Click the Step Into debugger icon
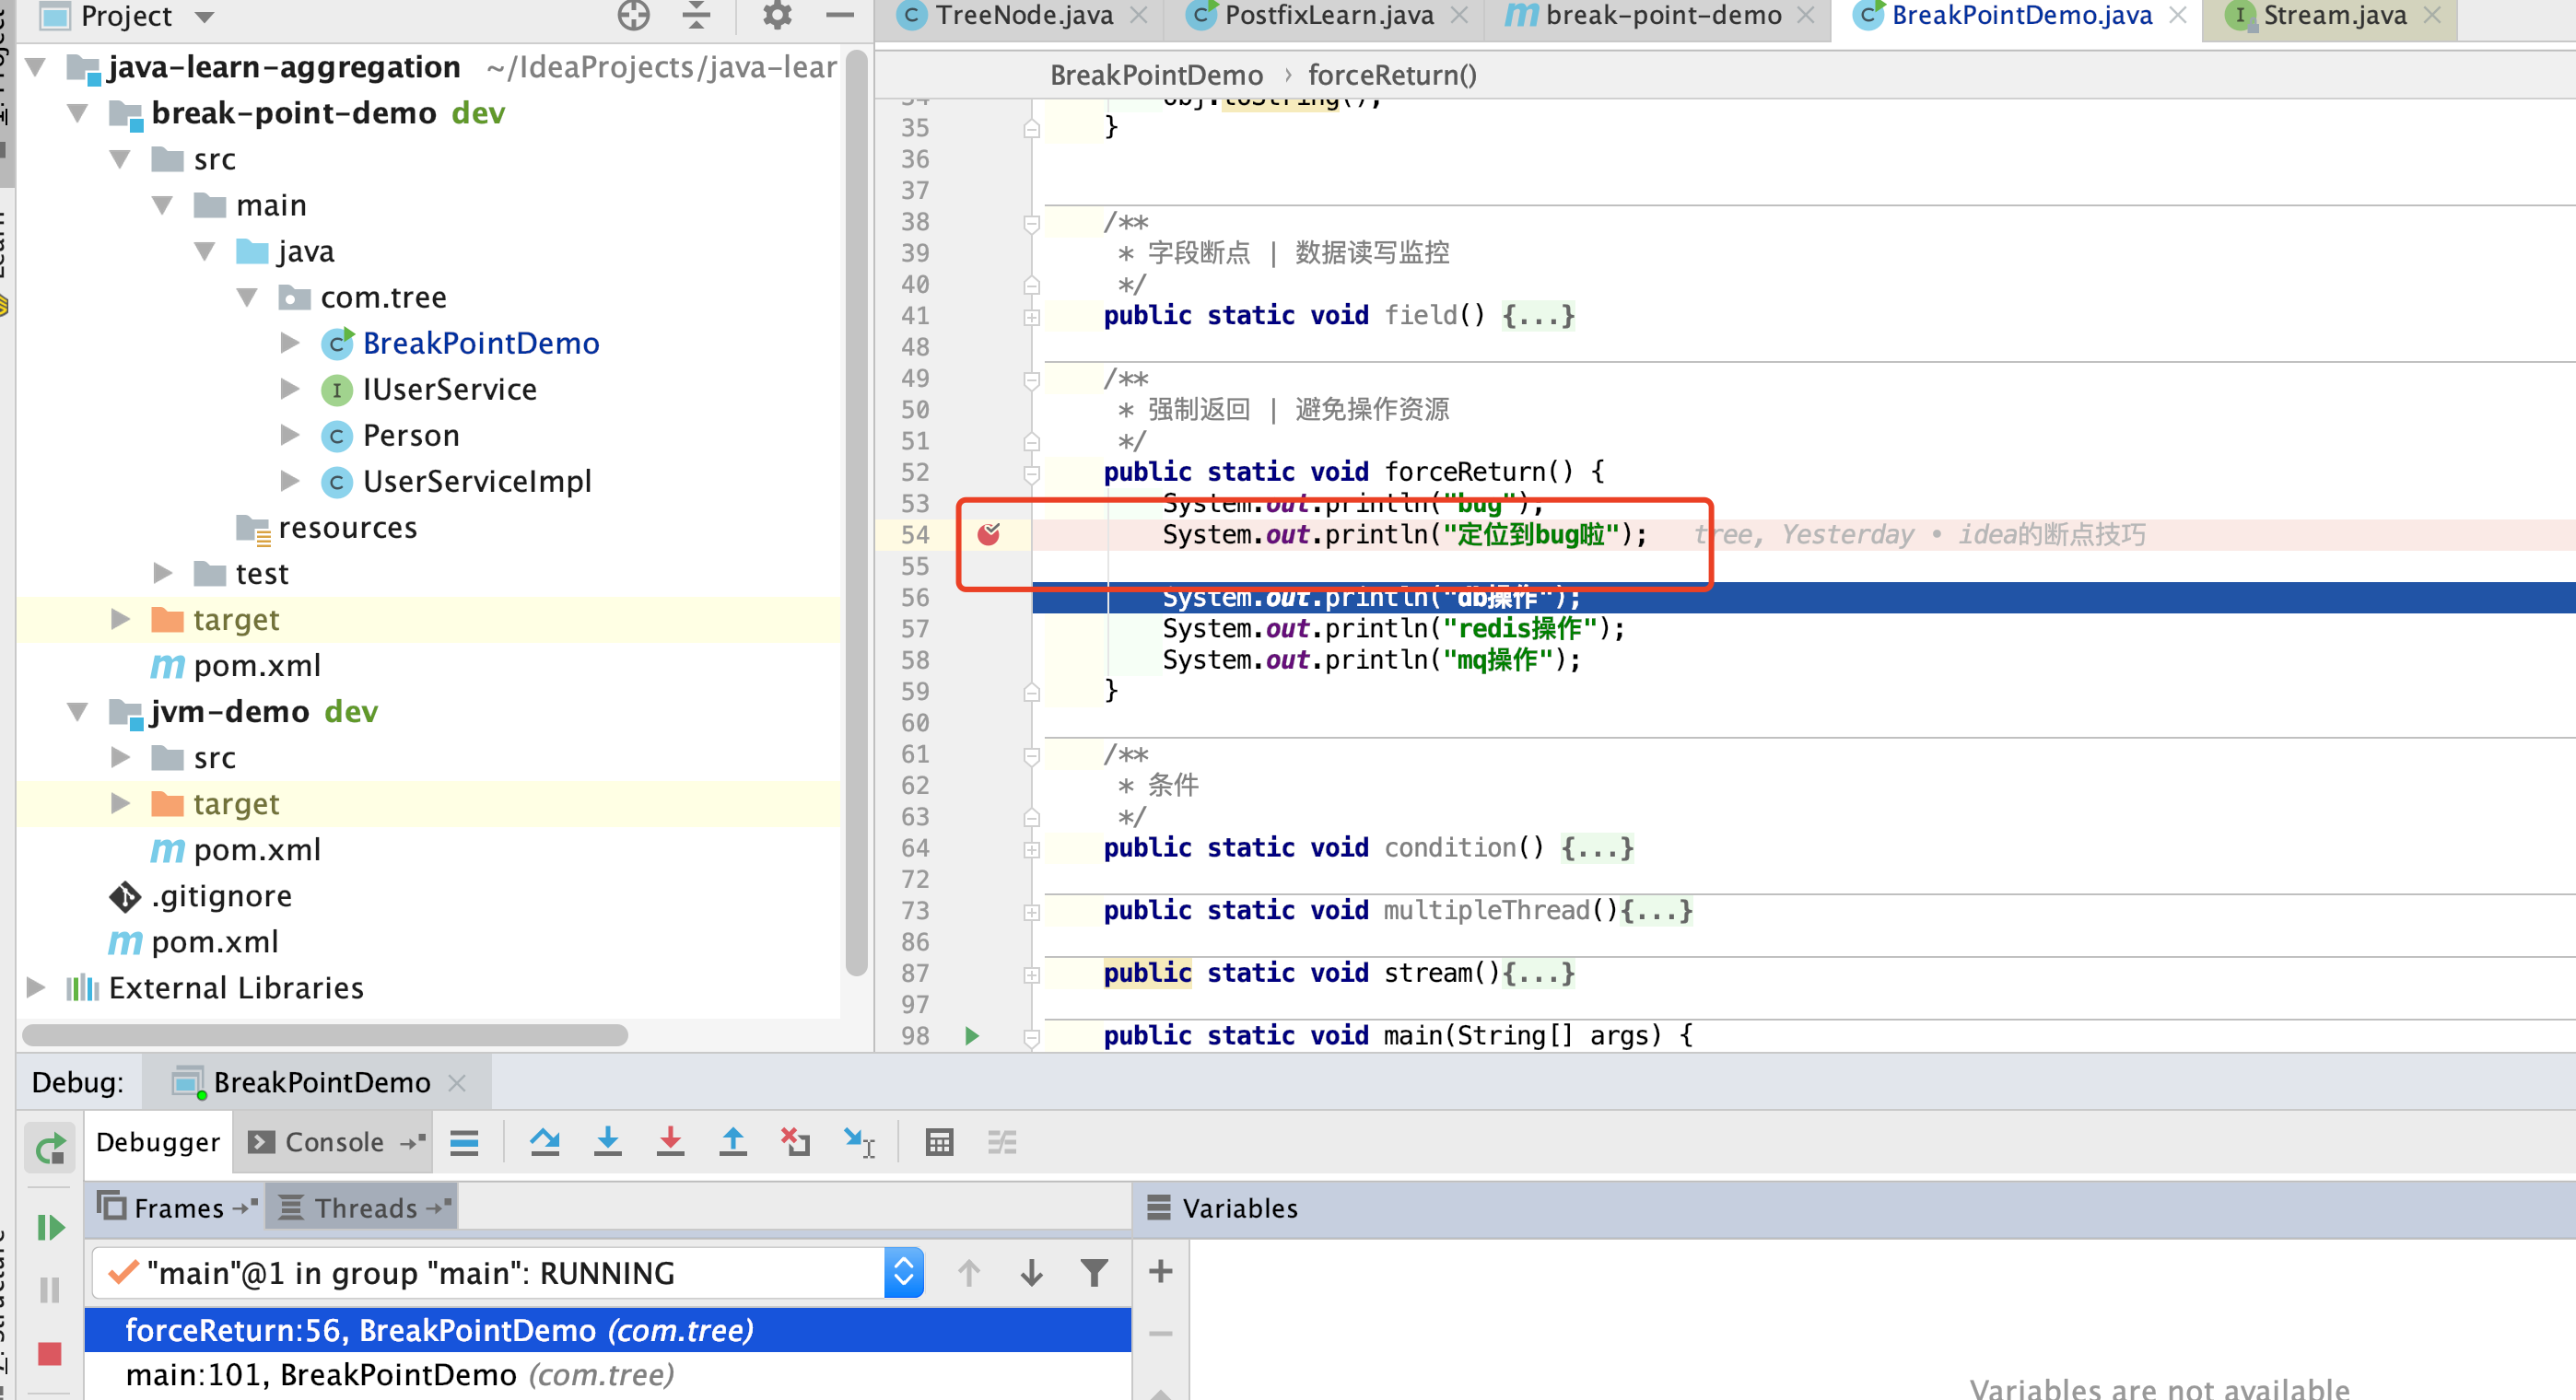The width and height of the screenshot is (2576, 1400). point(608,1142)
